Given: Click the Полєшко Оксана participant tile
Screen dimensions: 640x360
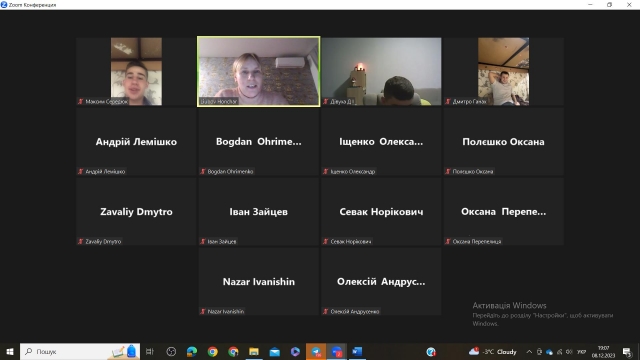Looking at the screenshot, I should tap(504, 142).
